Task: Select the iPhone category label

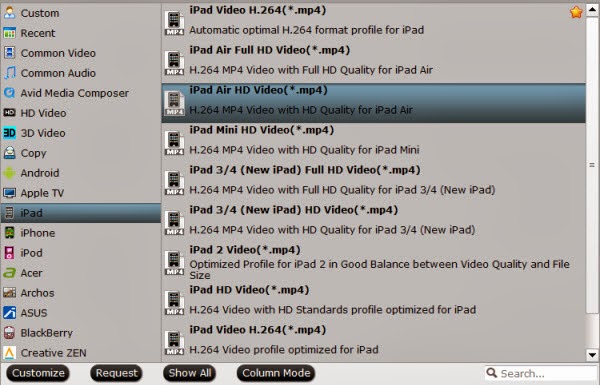Action: (x=38, y=233)
